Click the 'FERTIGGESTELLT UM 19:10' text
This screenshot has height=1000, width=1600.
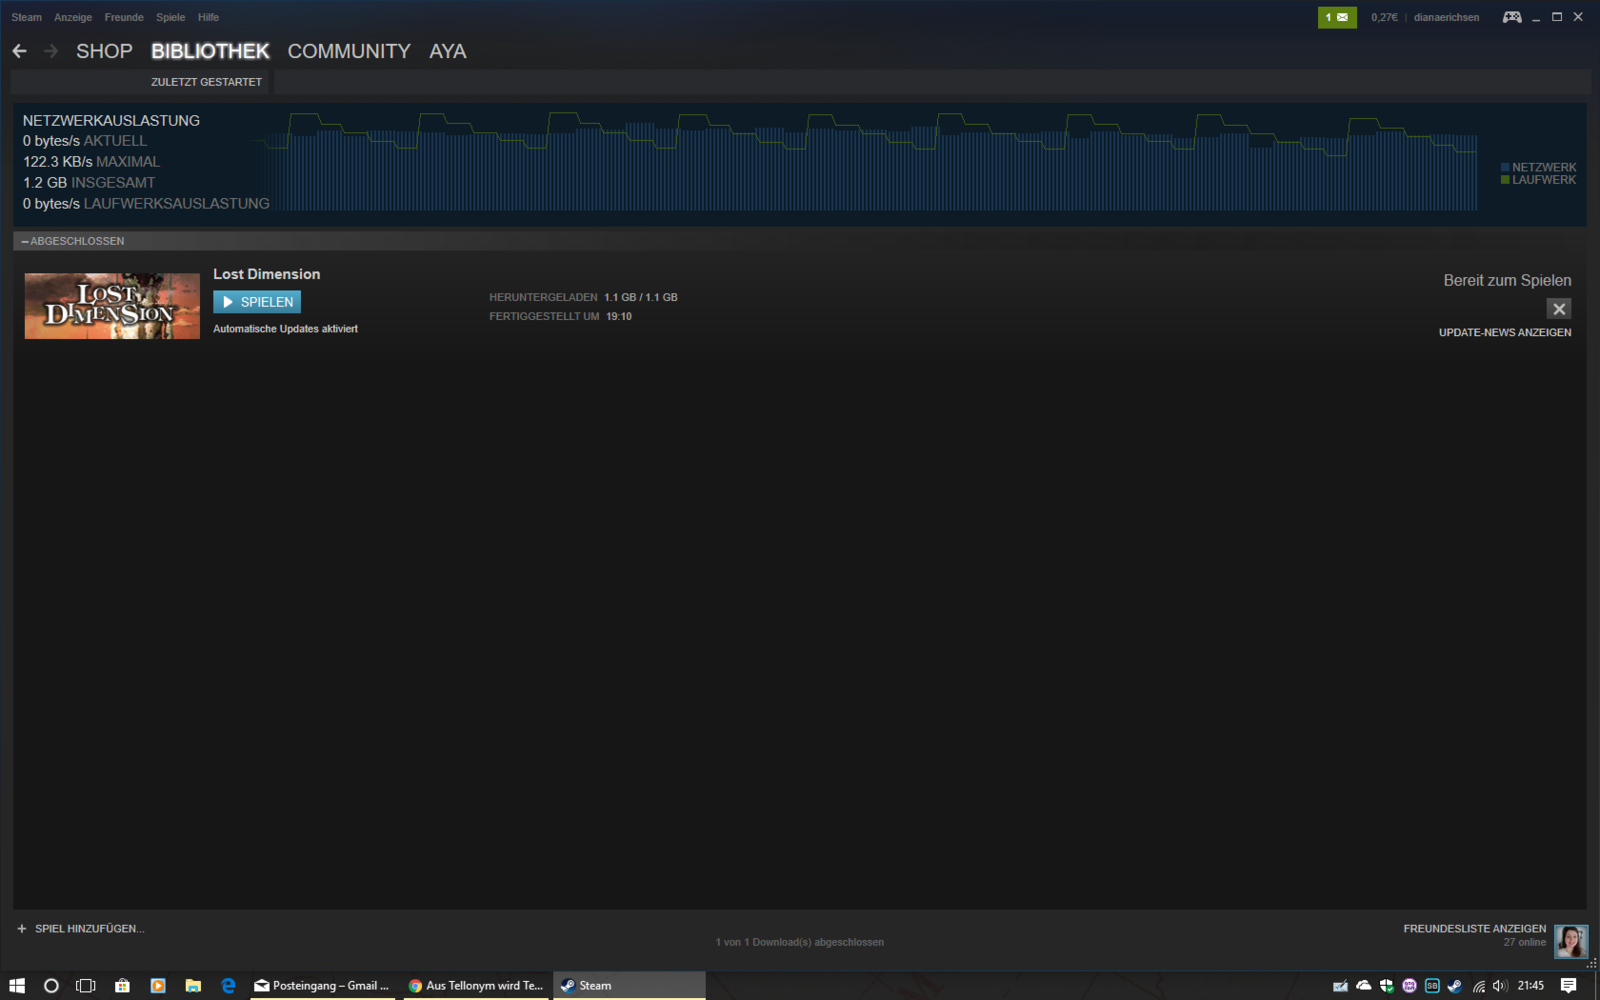560,316
